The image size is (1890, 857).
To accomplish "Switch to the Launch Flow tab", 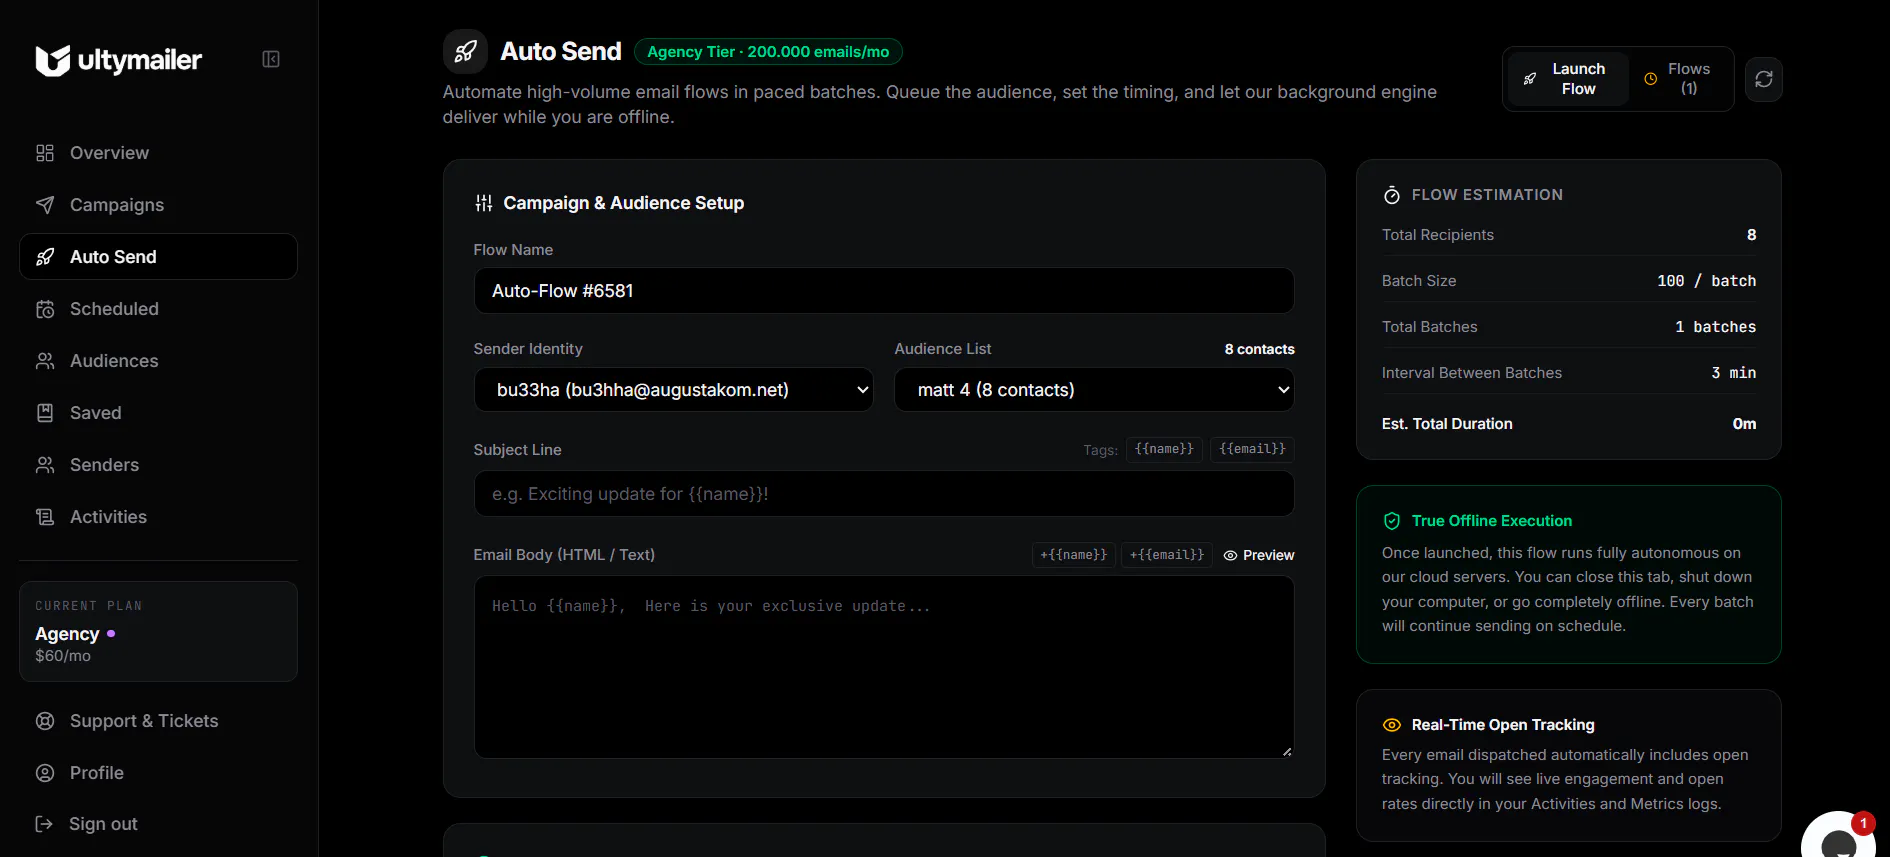I will click(x=1567, y=79).
